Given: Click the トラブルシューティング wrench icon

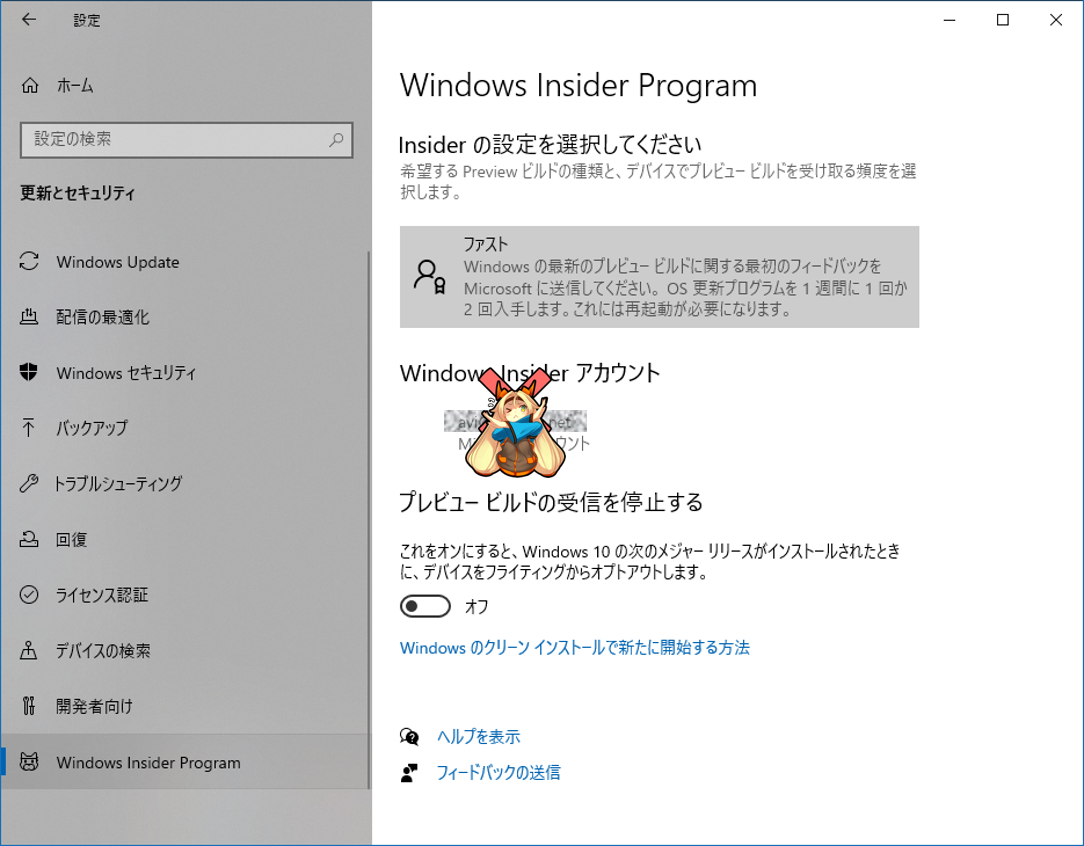Looking at the screenshot, I should pos(28,483).
